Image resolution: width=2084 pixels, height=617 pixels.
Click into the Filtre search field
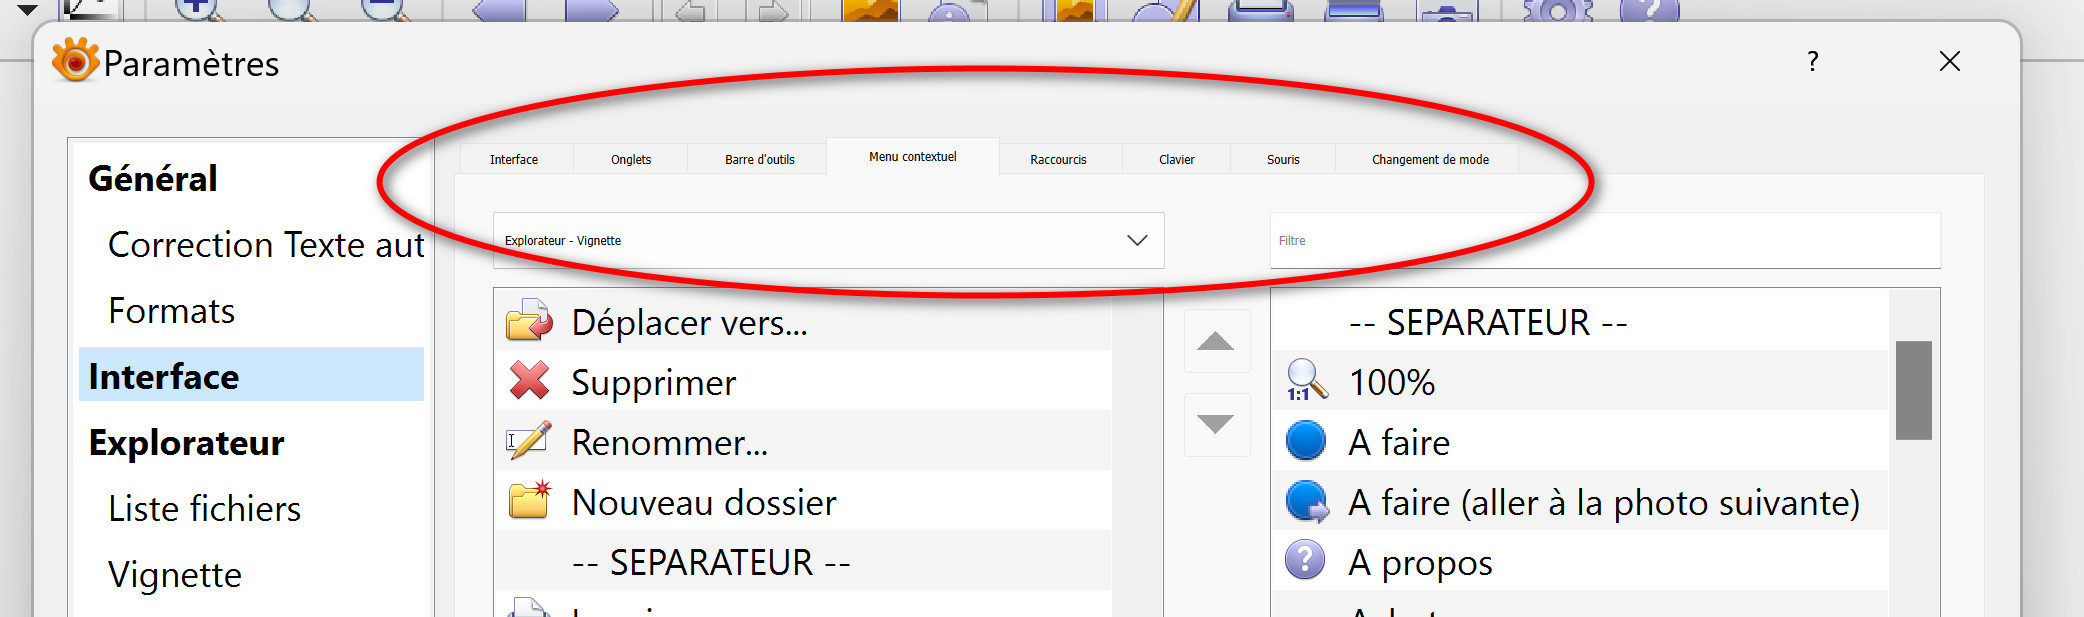click(x=1605, y=241)
